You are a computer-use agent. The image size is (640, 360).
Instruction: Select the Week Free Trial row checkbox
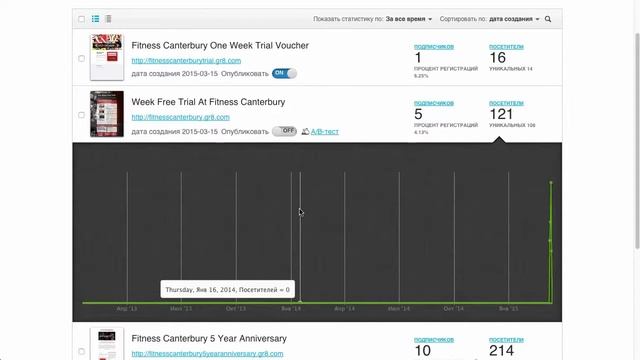coord(82,115)
